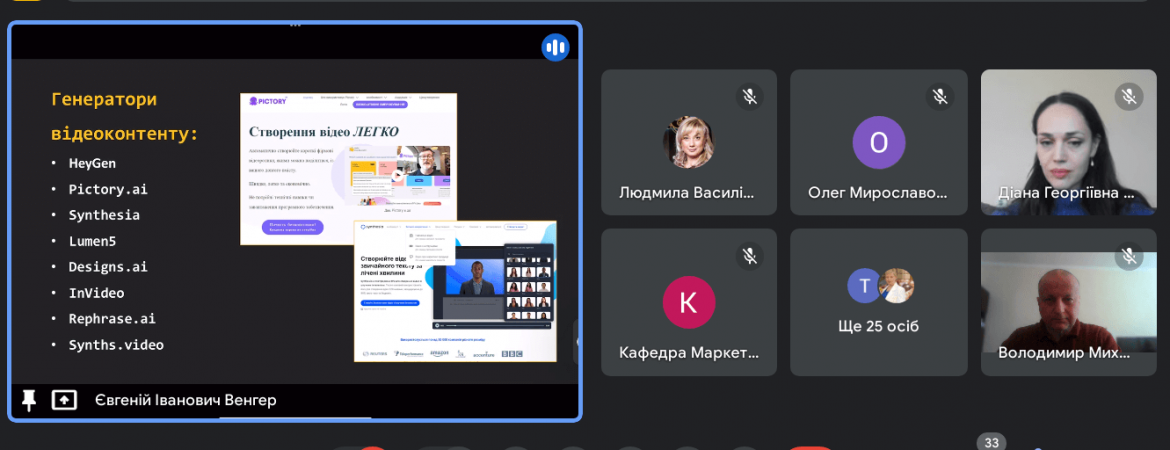Screen dimensions: 1170x450
Task: Click muted microphone icon on Діана's tile
Action: (1129, 96)
